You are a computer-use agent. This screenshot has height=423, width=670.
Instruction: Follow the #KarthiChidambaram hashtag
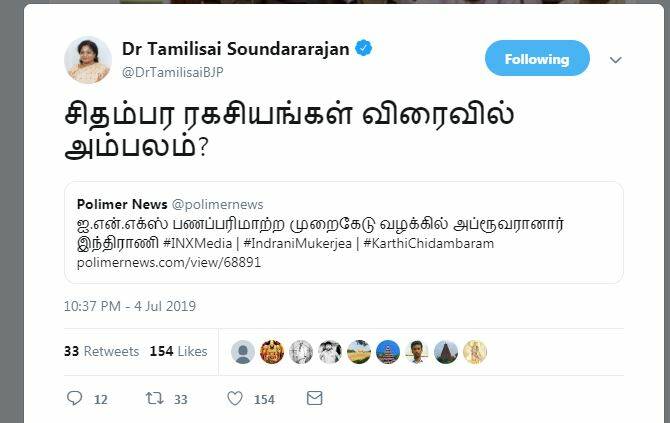[429, 244]
